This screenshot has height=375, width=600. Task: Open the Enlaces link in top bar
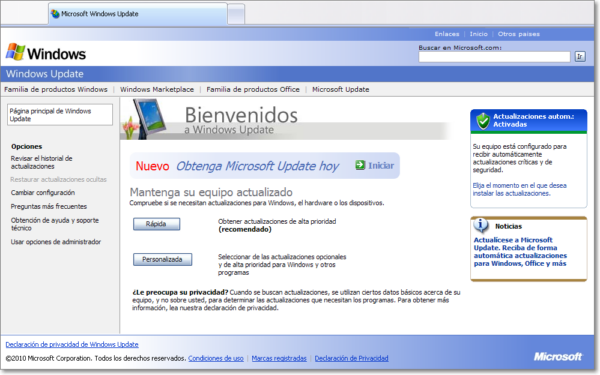click(447, 34)
